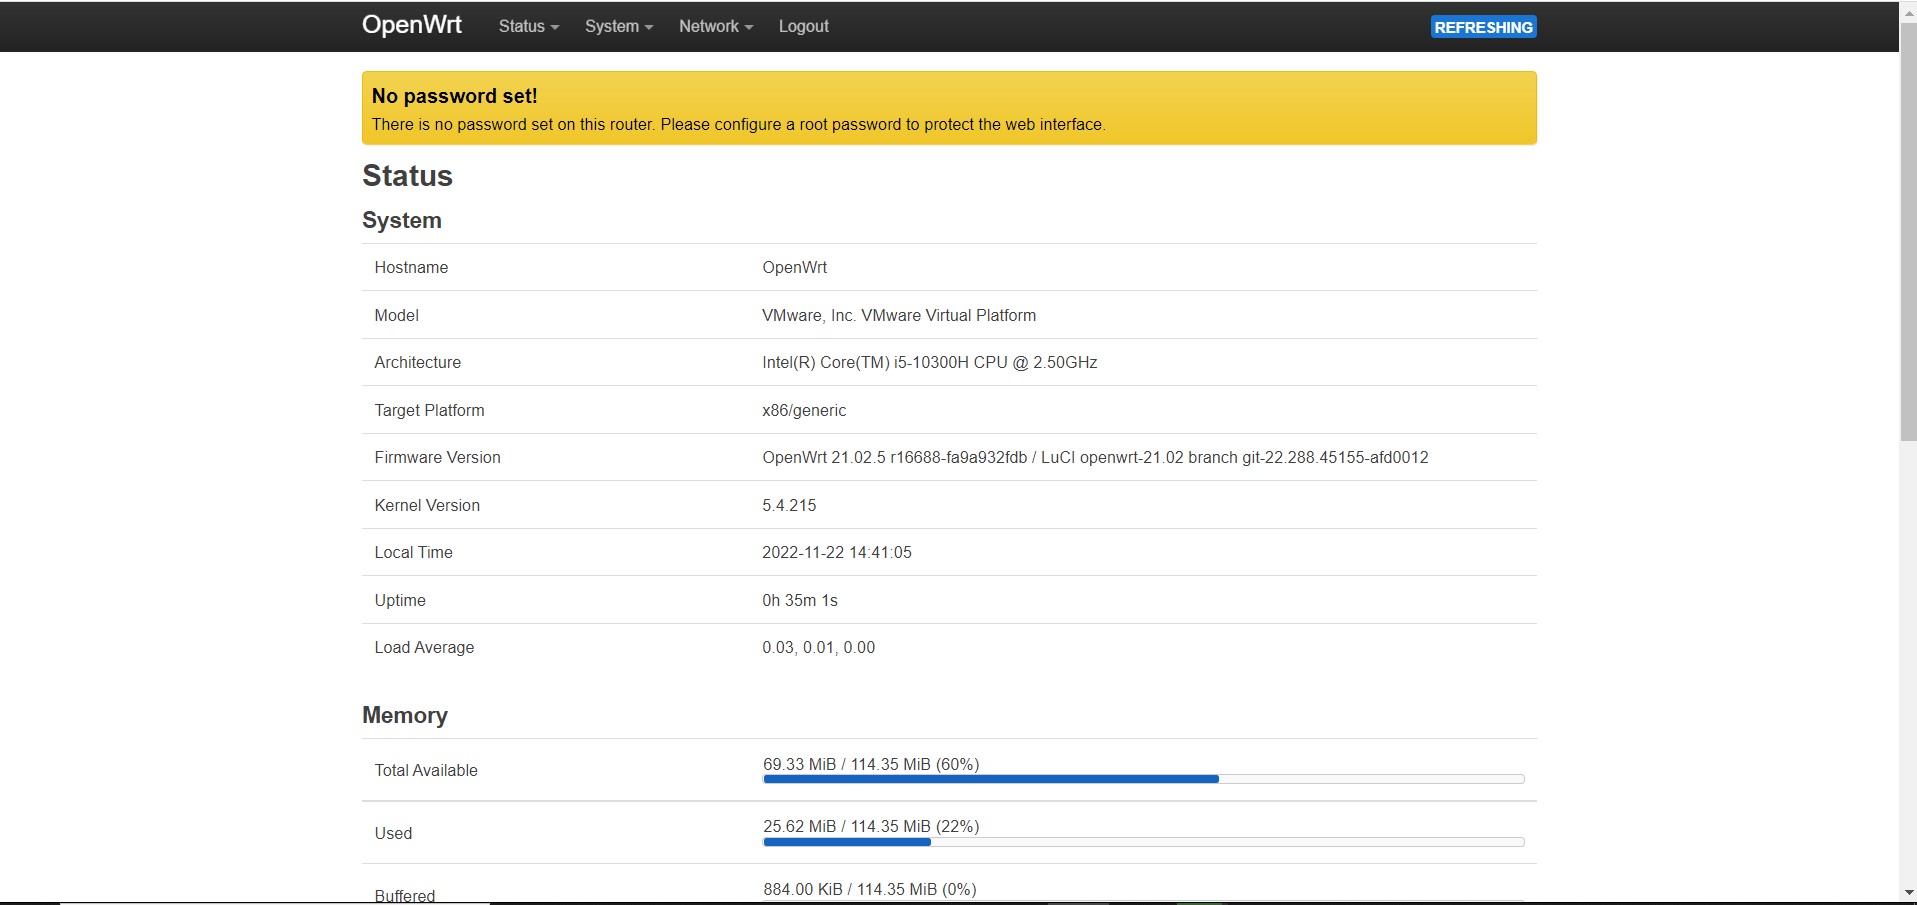Click the load average 0.03, 0.01, 0.00
Image resolution: width=1917 pixels, height=905 pixels.
(x=819, y=647)
